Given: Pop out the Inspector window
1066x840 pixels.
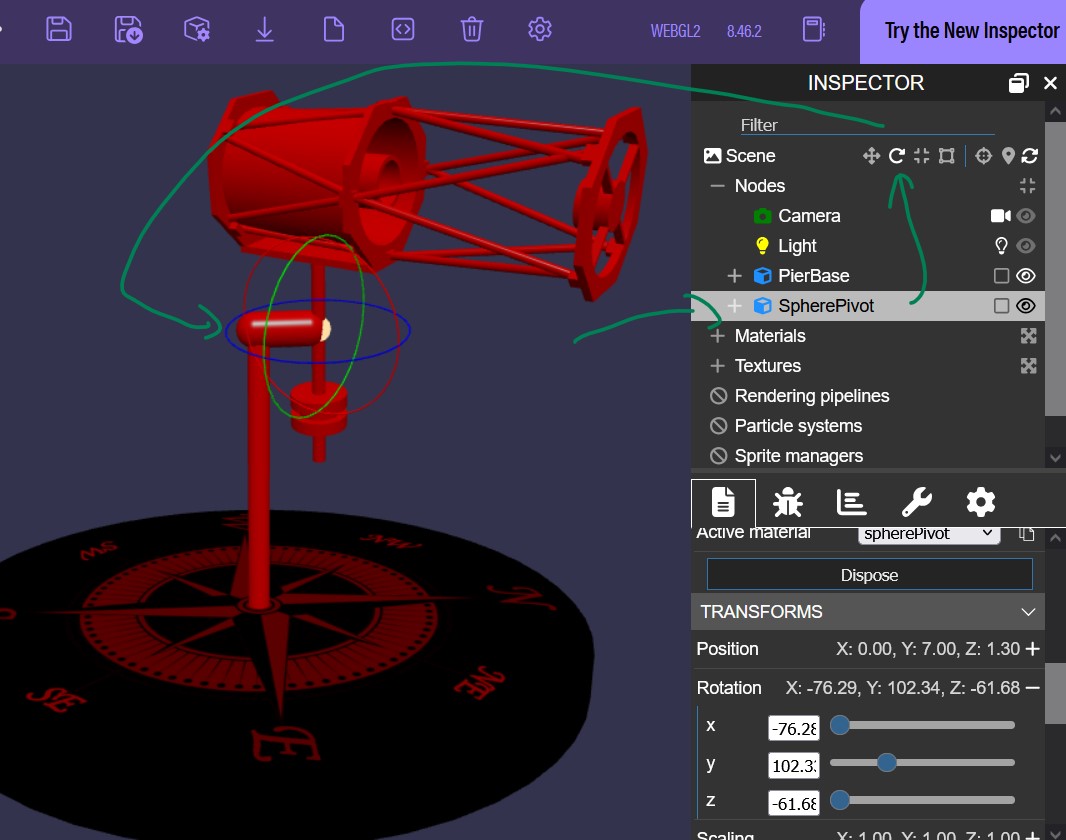Looking at the screenshot, I should click(1018, 83).
